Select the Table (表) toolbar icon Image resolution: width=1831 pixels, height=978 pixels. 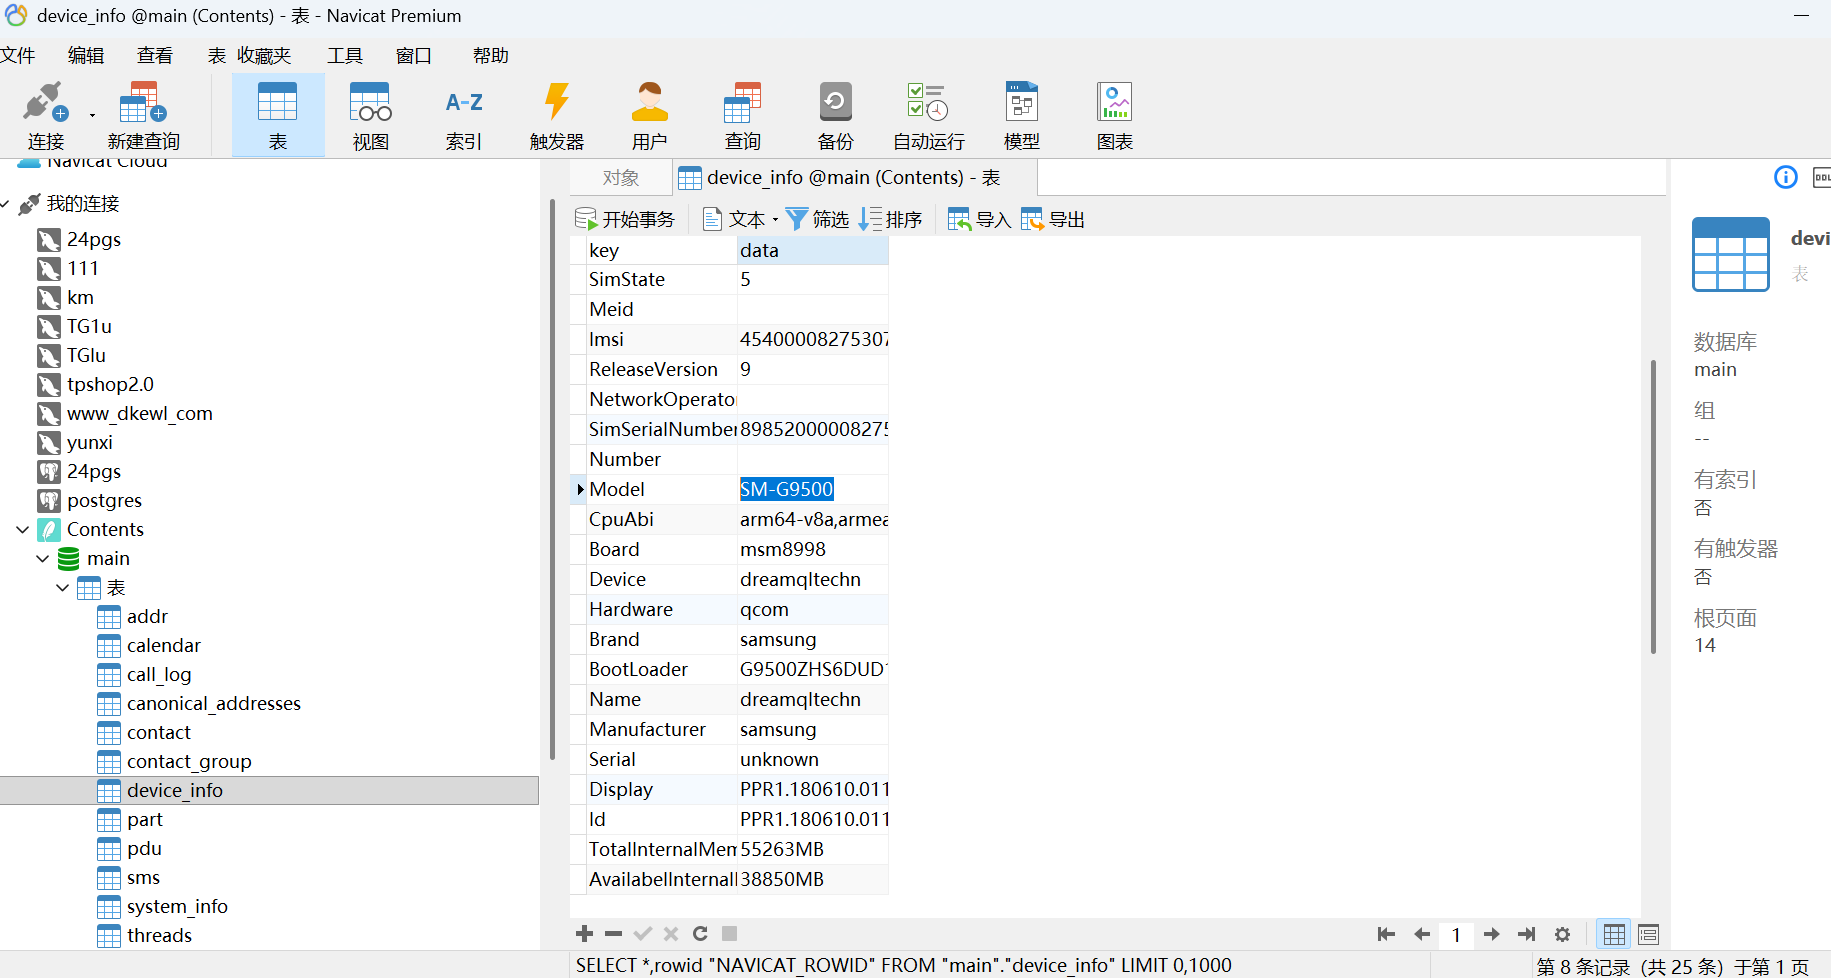click(x=278, y=116)
